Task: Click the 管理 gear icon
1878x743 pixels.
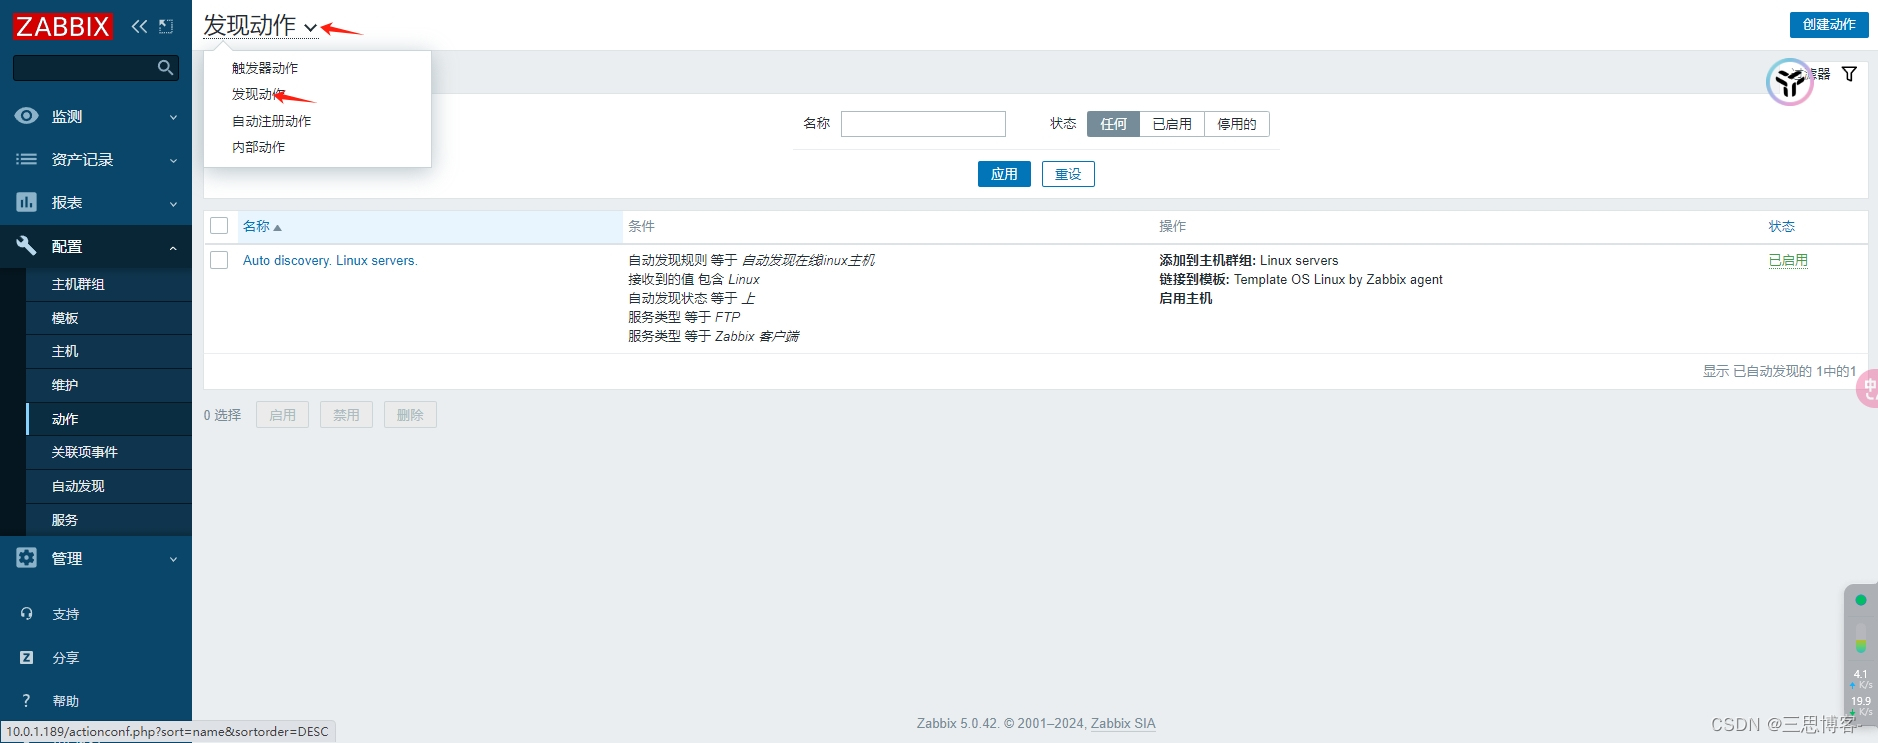Action: tap(26, 558)
